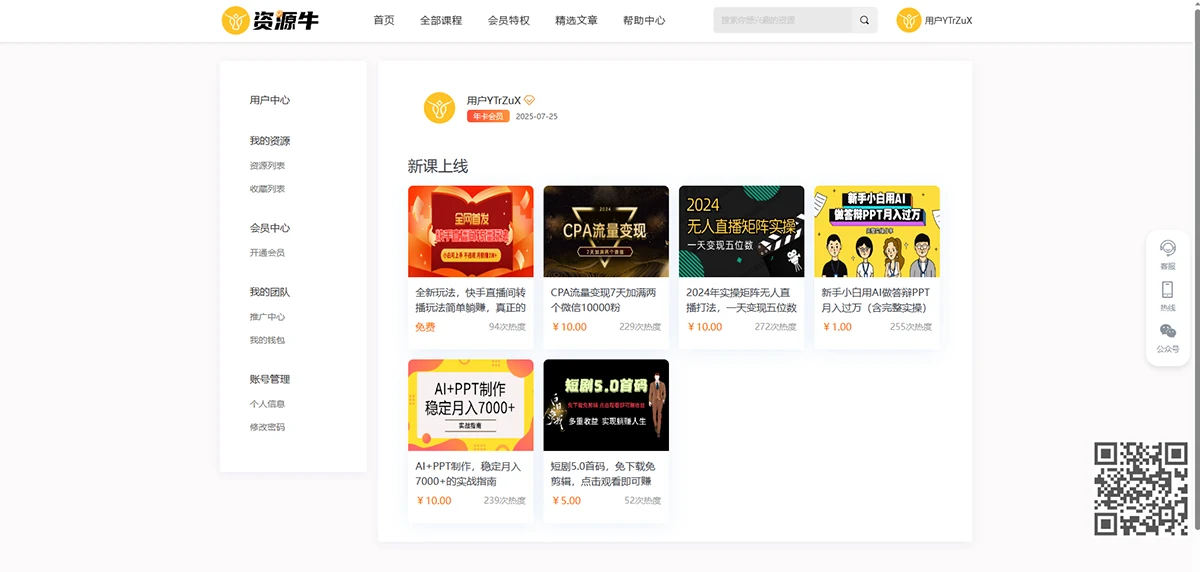Click the 年卡会员 badge
1200x572 pixels.
(x=488, y=116)
